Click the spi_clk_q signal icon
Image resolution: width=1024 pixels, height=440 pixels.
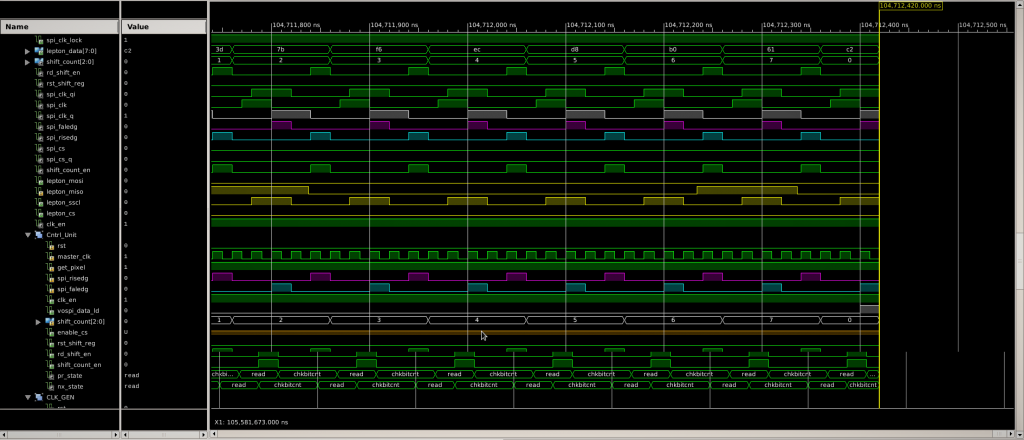click(x=39, y=116)
